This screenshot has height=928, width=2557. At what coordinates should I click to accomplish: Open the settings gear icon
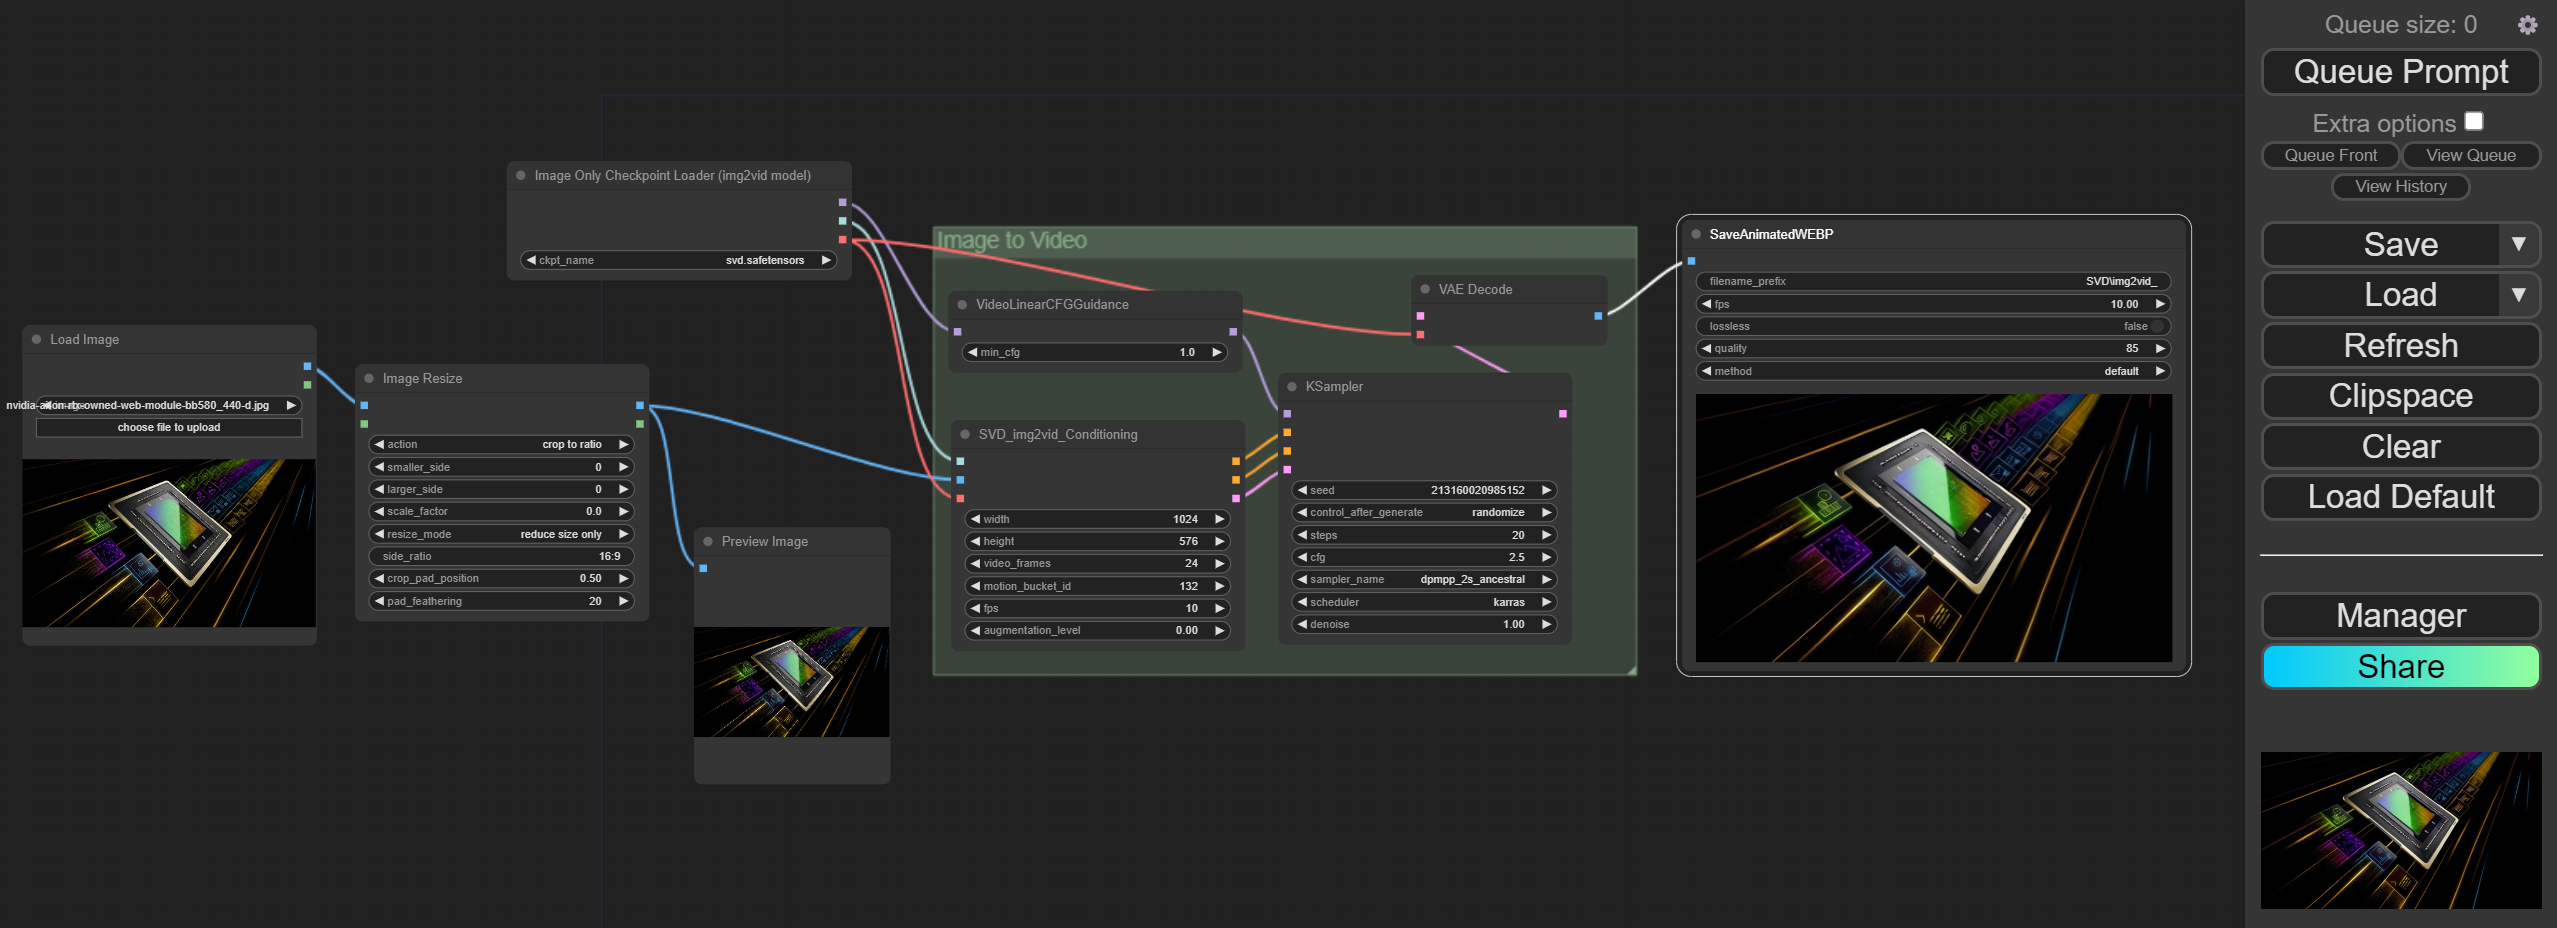pos(2527,25)
